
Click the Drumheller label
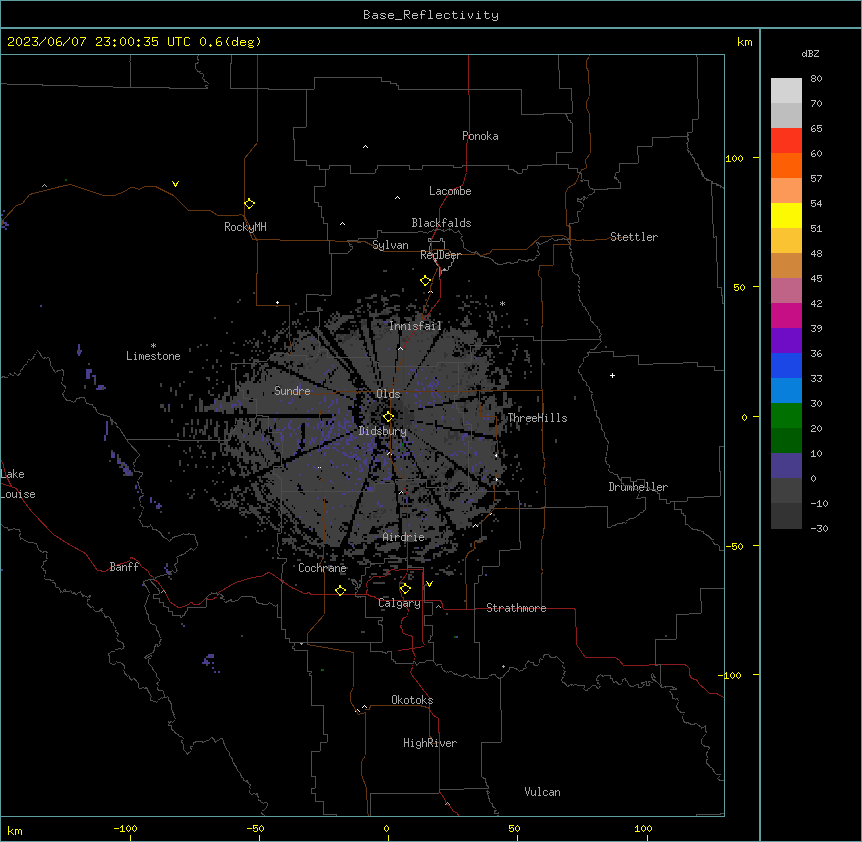[x=638, y=487]
